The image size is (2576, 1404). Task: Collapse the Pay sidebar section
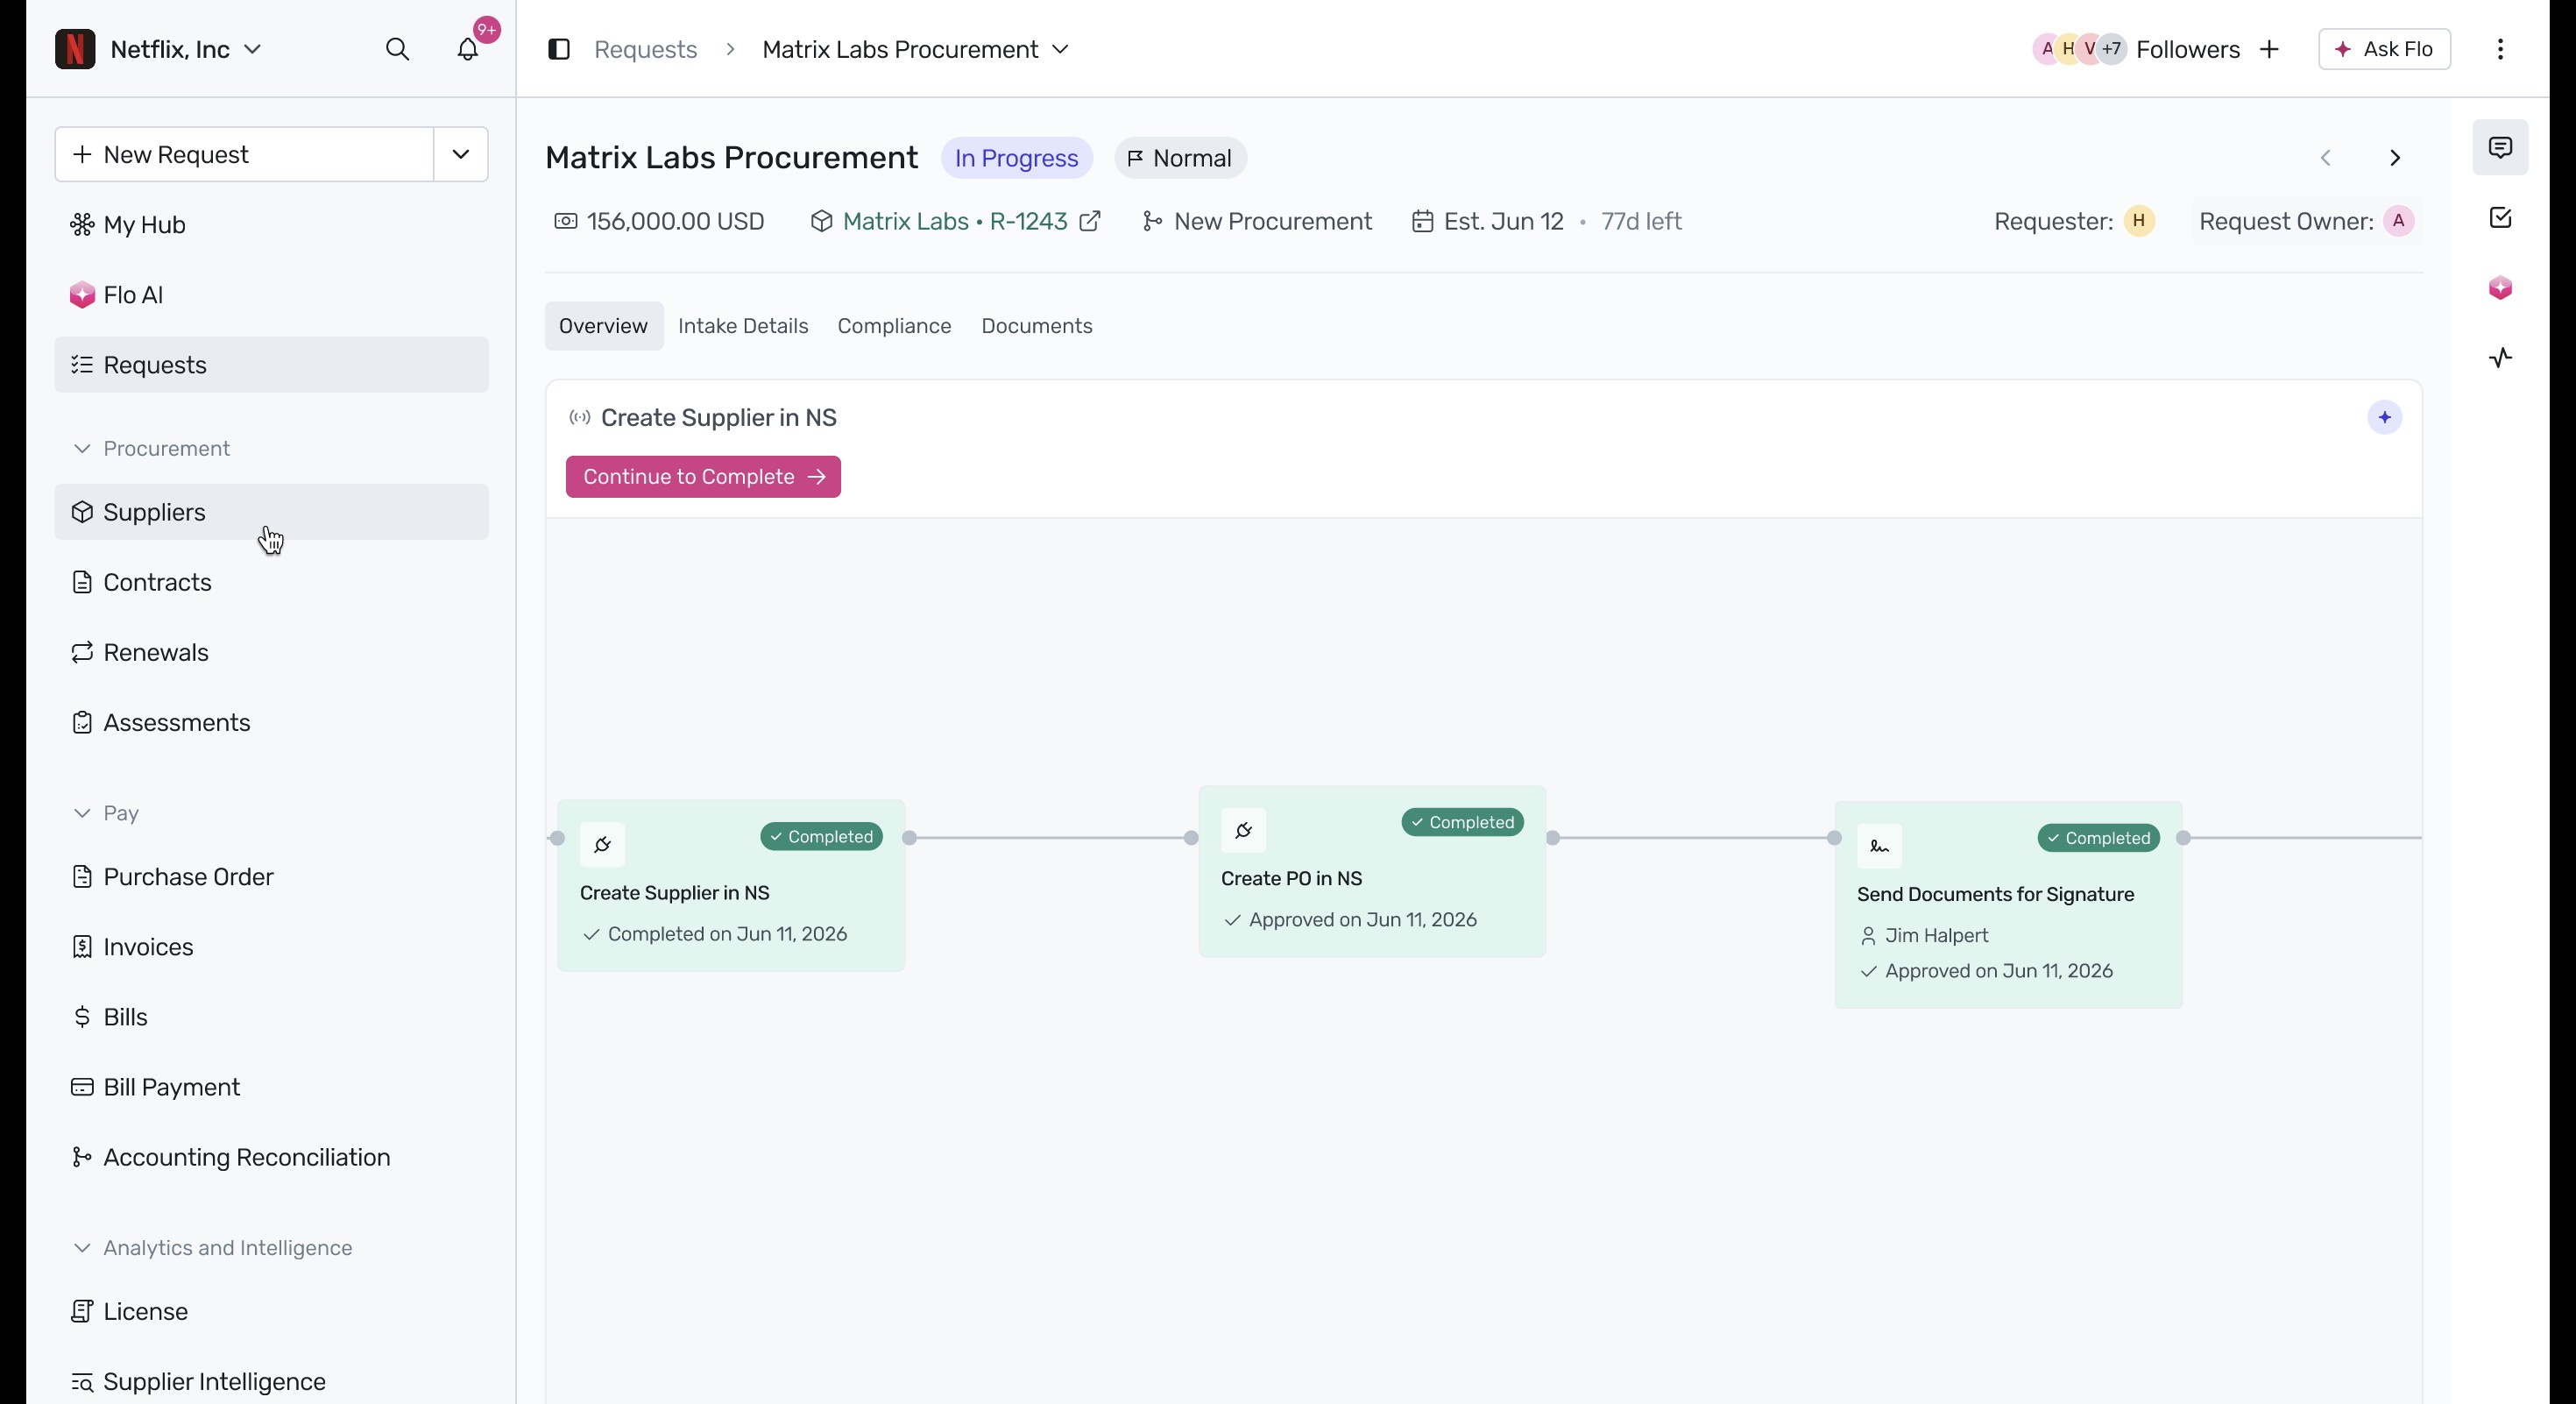coord(82,813)
